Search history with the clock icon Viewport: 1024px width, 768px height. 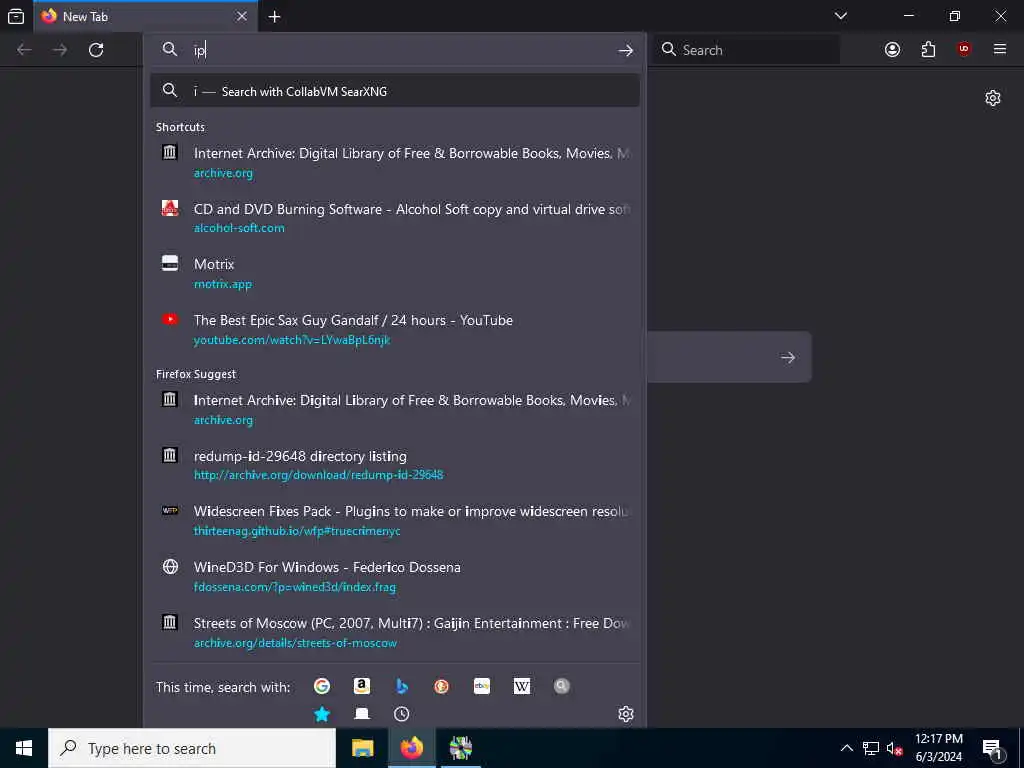click(x=402, y=714)
